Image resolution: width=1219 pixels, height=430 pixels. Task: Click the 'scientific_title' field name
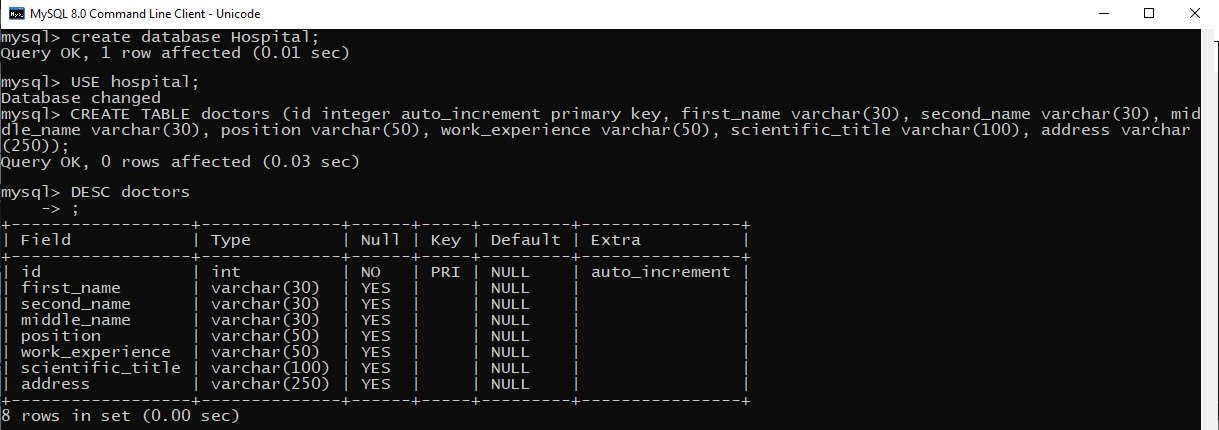point(101,368)
